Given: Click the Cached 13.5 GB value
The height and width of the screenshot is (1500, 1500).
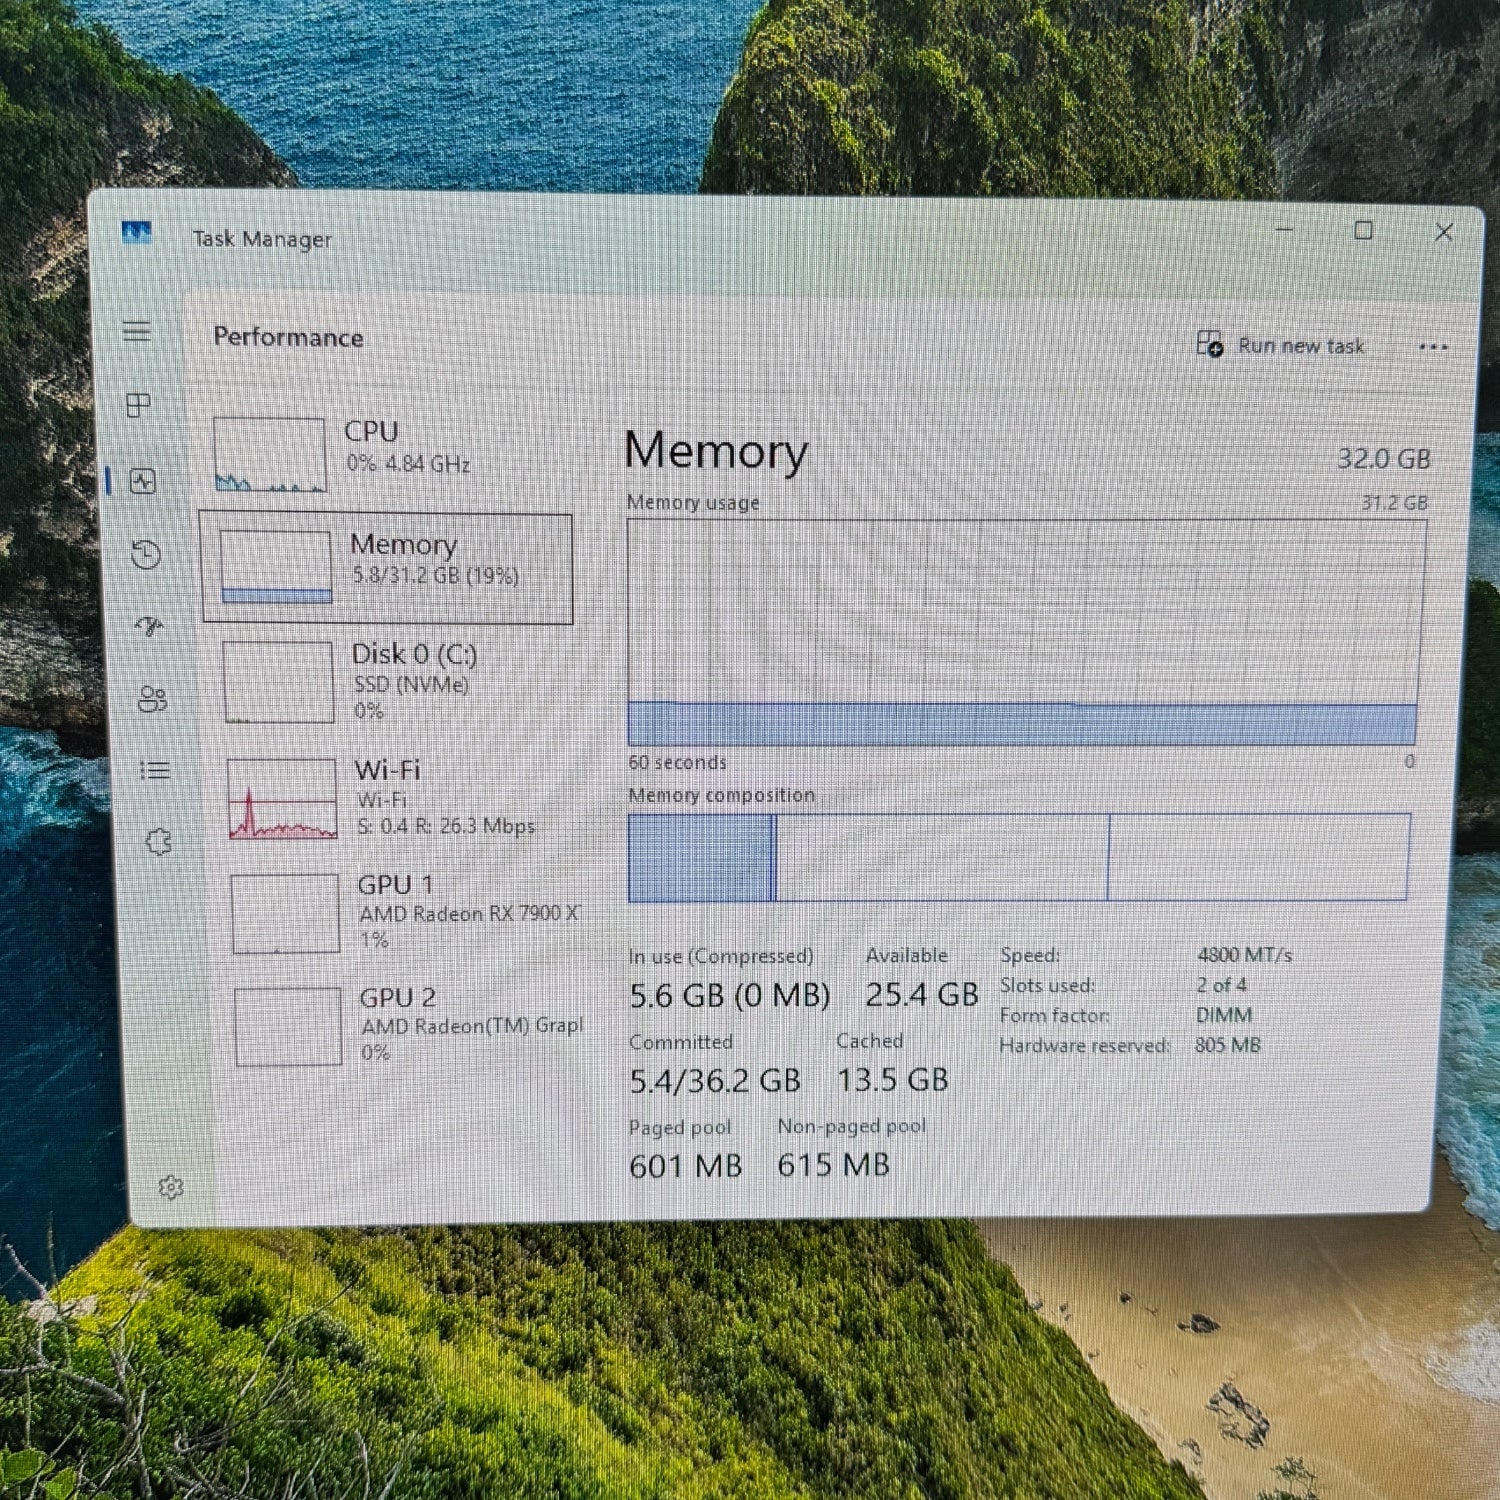Looking at the screenshot, I should 893,1080.
